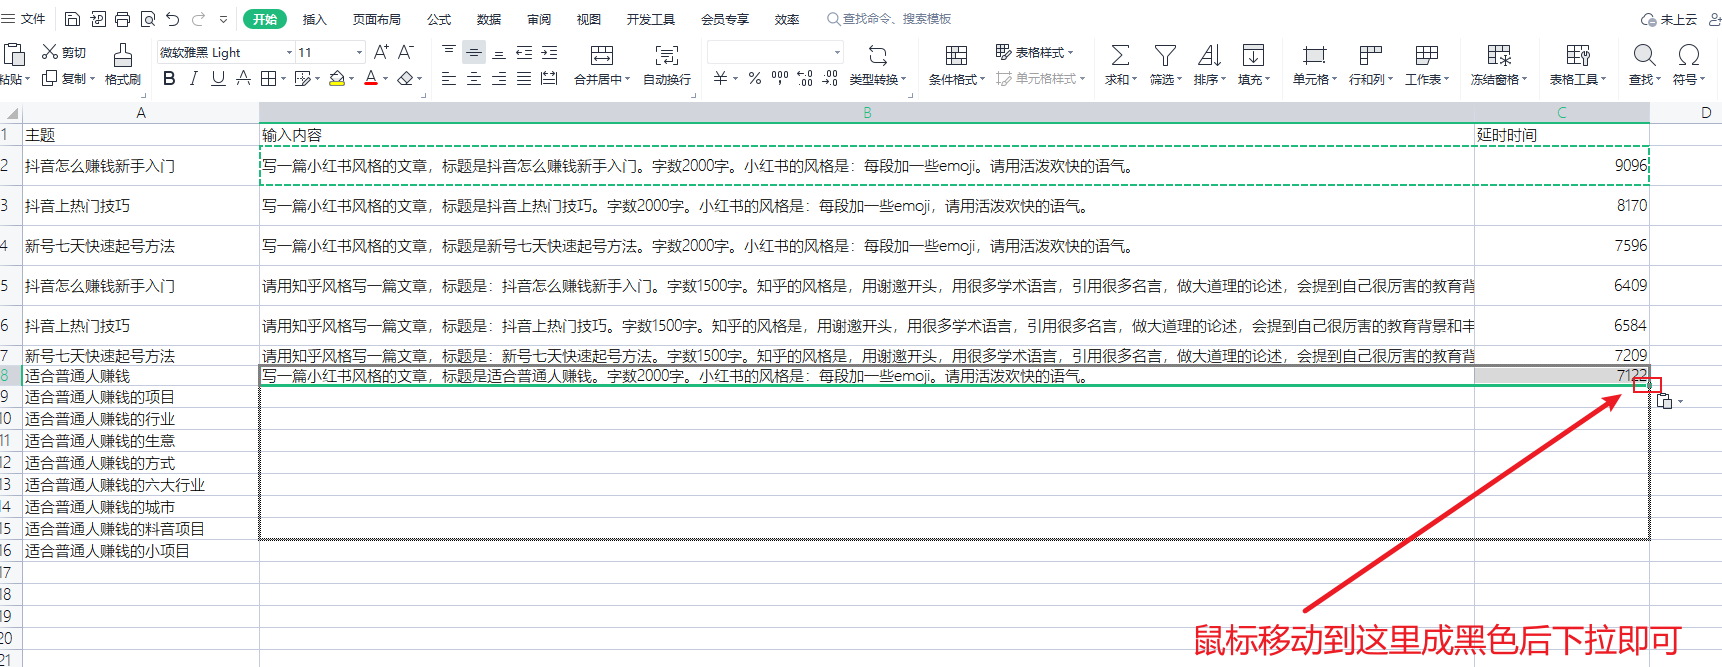Toggle Italic formatting
This screenshot has width=1722, height=667.
click(193, 78)
